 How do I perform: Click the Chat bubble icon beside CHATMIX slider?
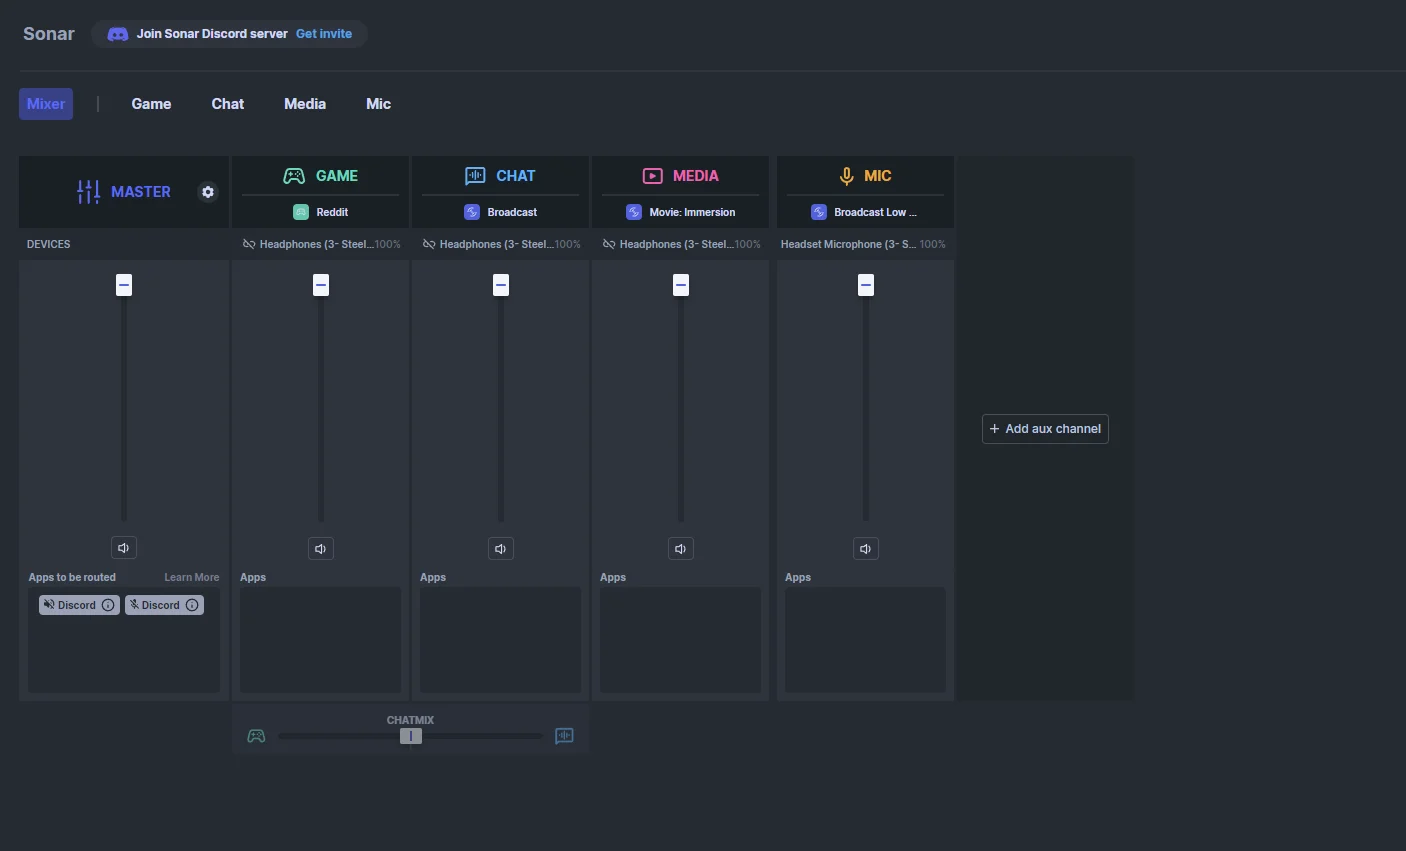(563, 735)
